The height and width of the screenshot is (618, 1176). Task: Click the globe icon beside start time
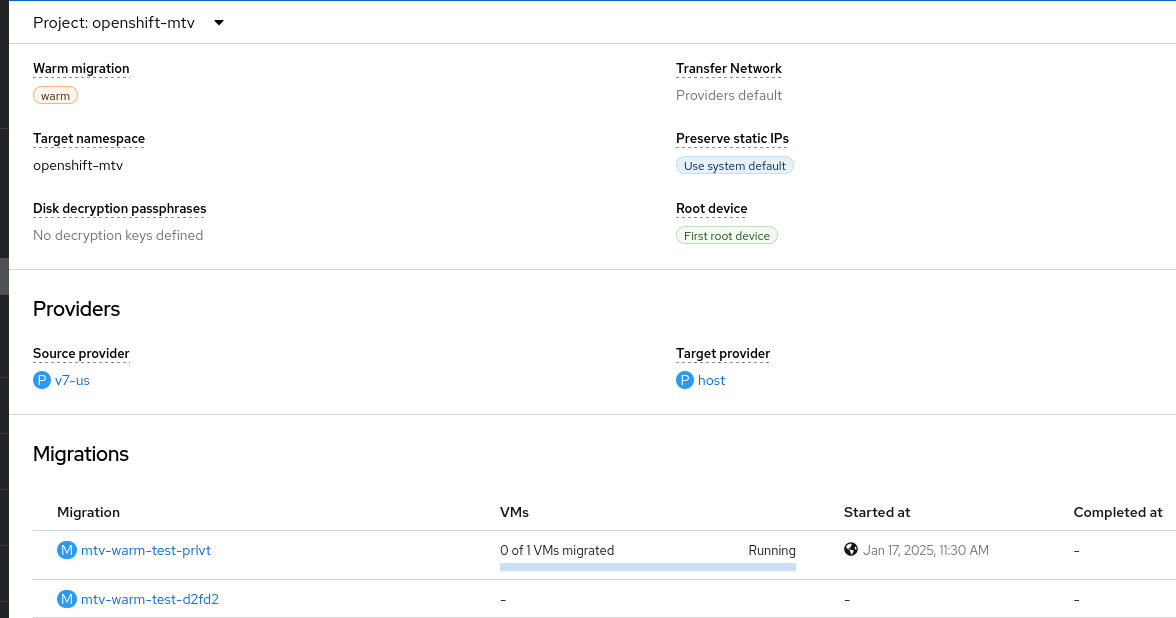coord(851,549)
